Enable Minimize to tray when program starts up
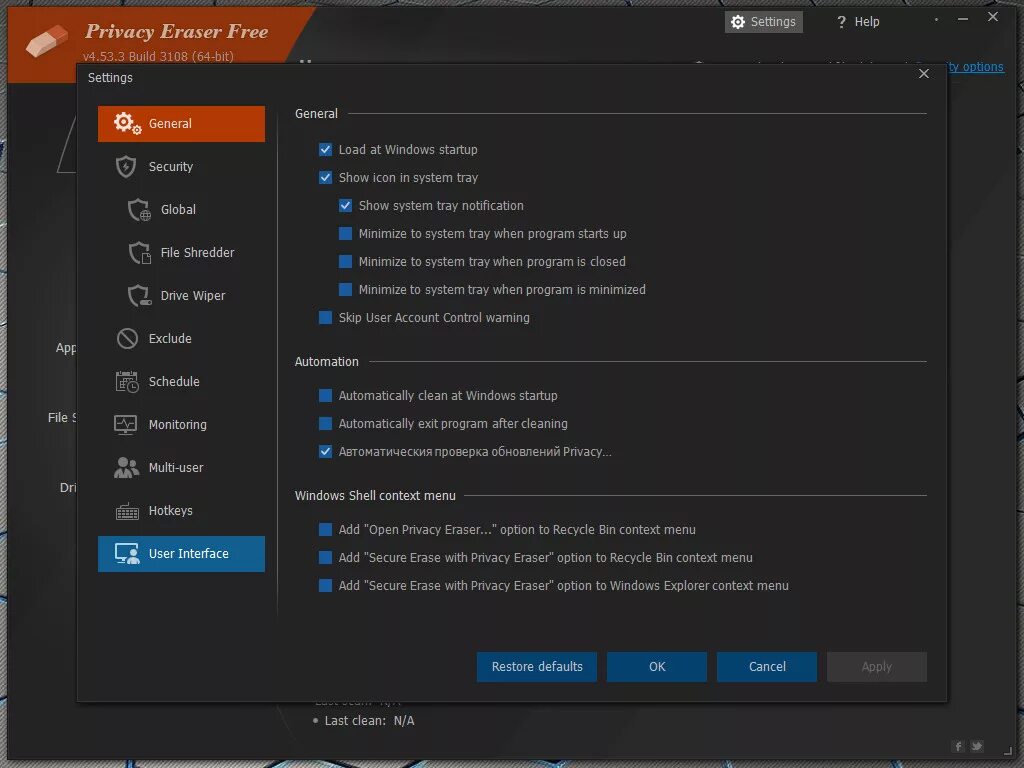 345,234
